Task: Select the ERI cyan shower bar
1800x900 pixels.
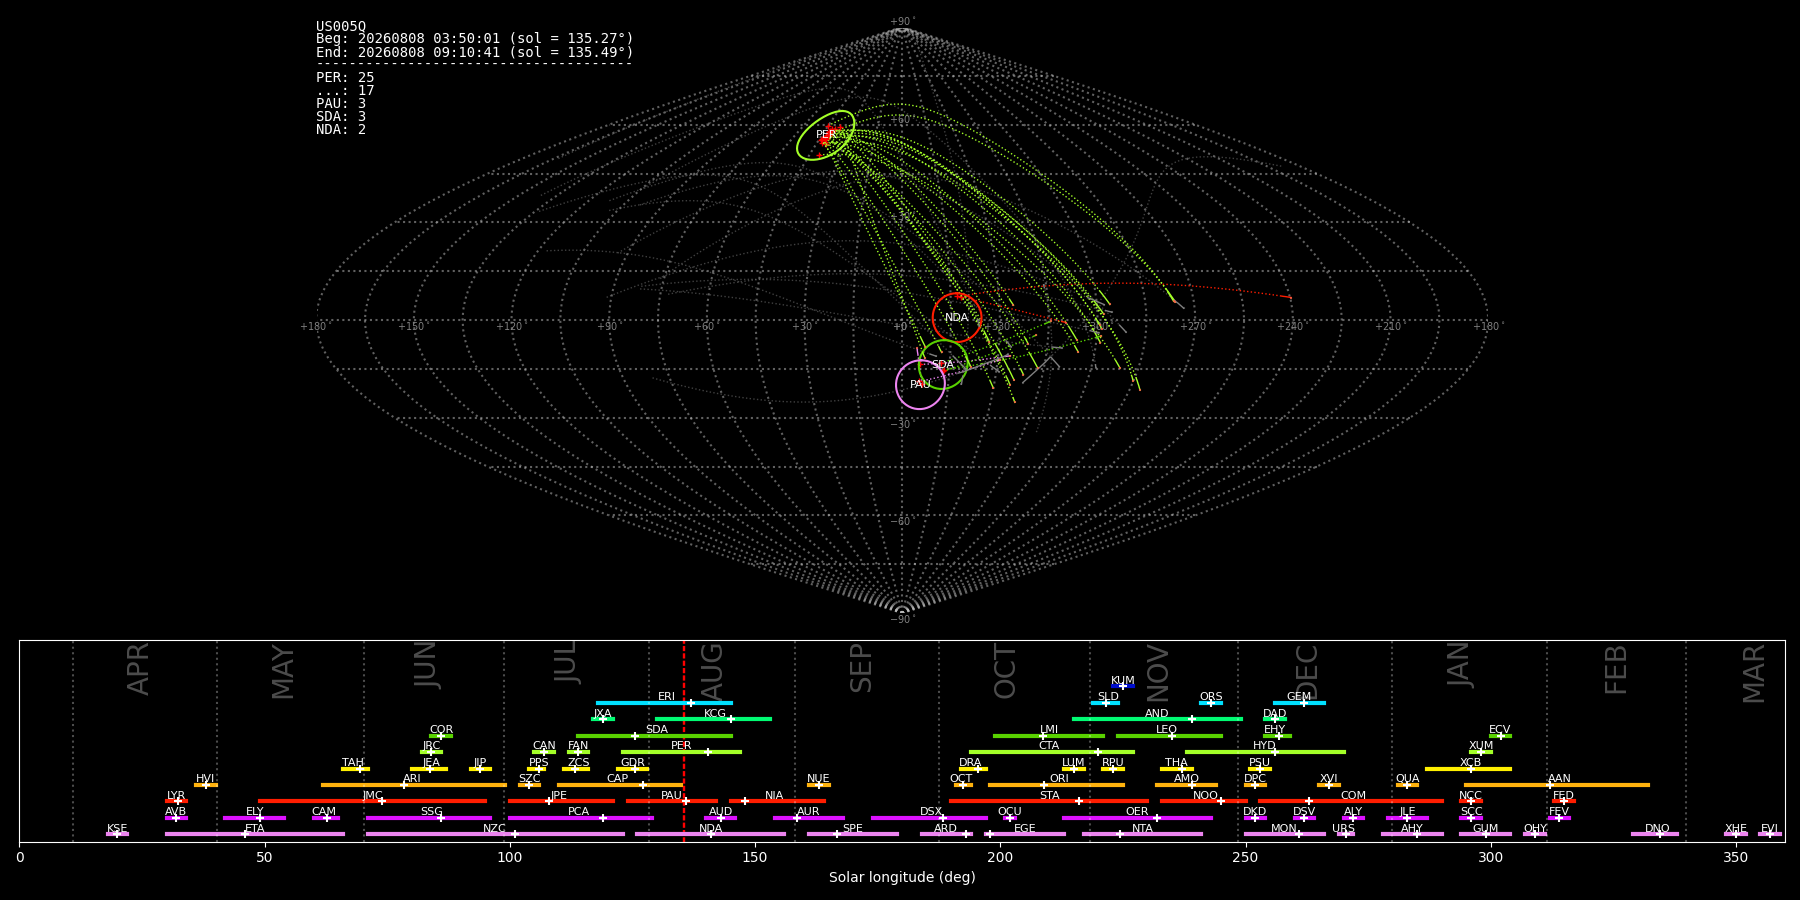Action: point(664,703)
